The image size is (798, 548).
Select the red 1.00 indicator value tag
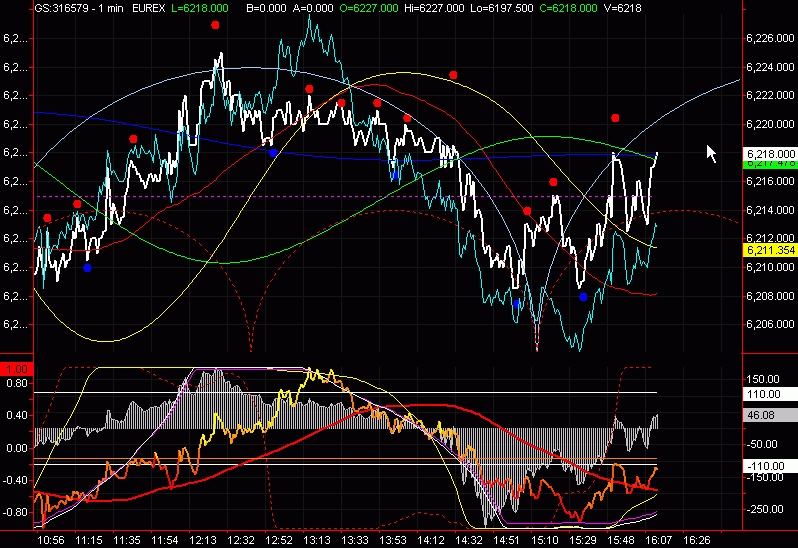[17, 369]
